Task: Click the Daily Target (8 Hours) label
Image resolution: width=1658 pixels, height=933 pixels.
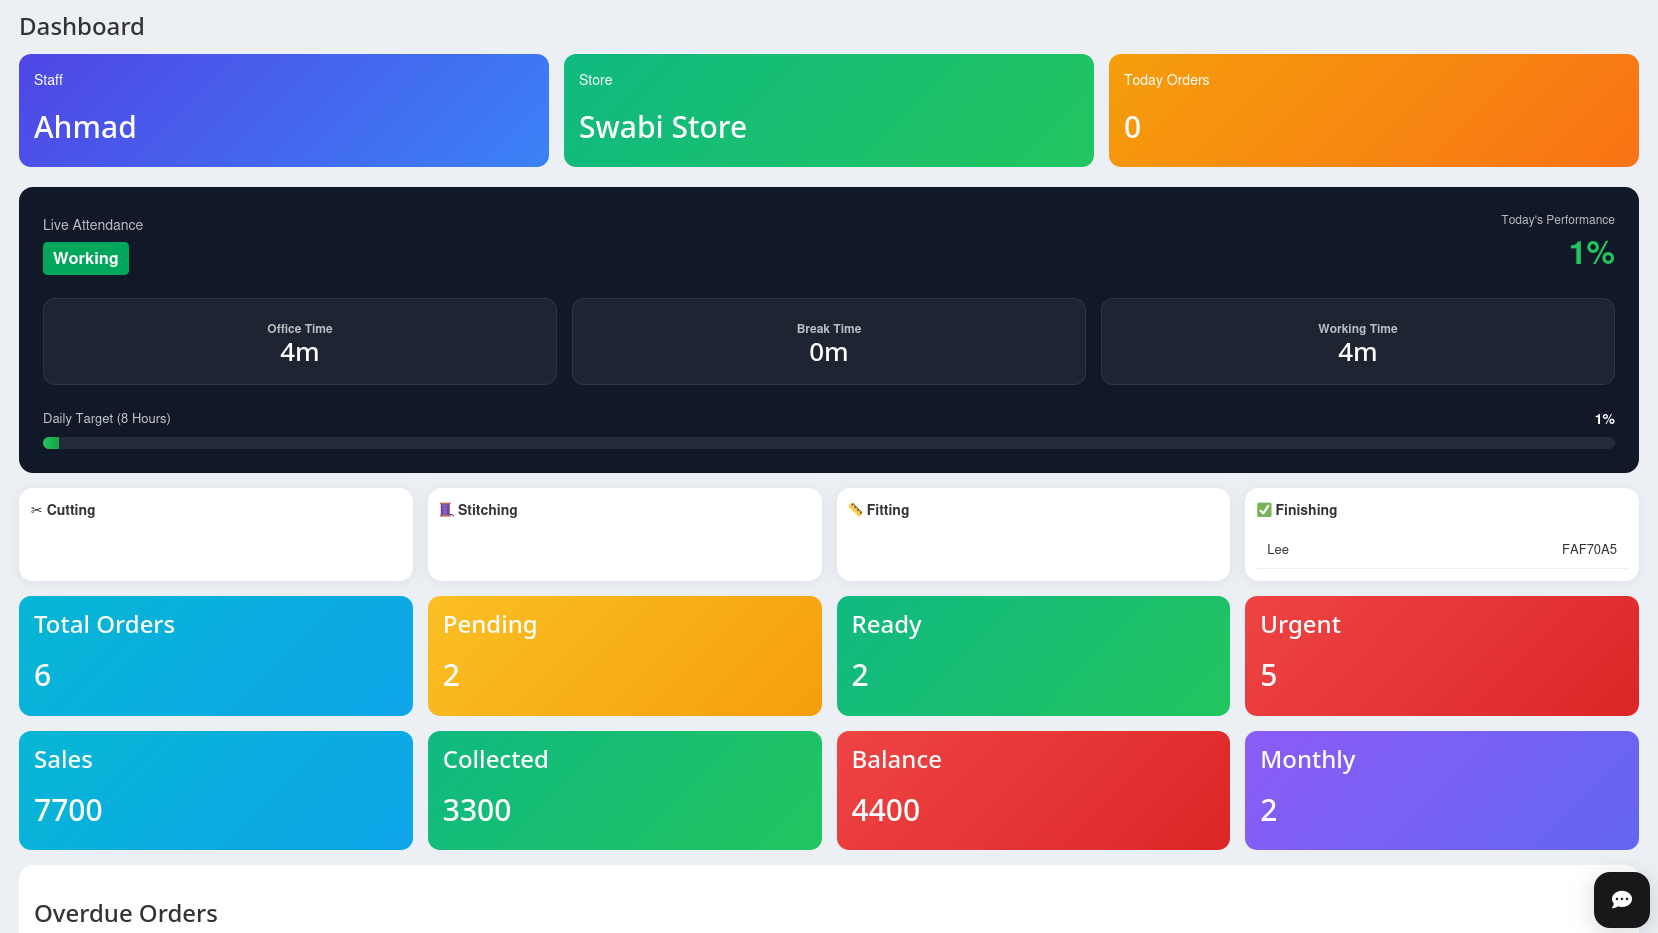Action: (107, 419)
